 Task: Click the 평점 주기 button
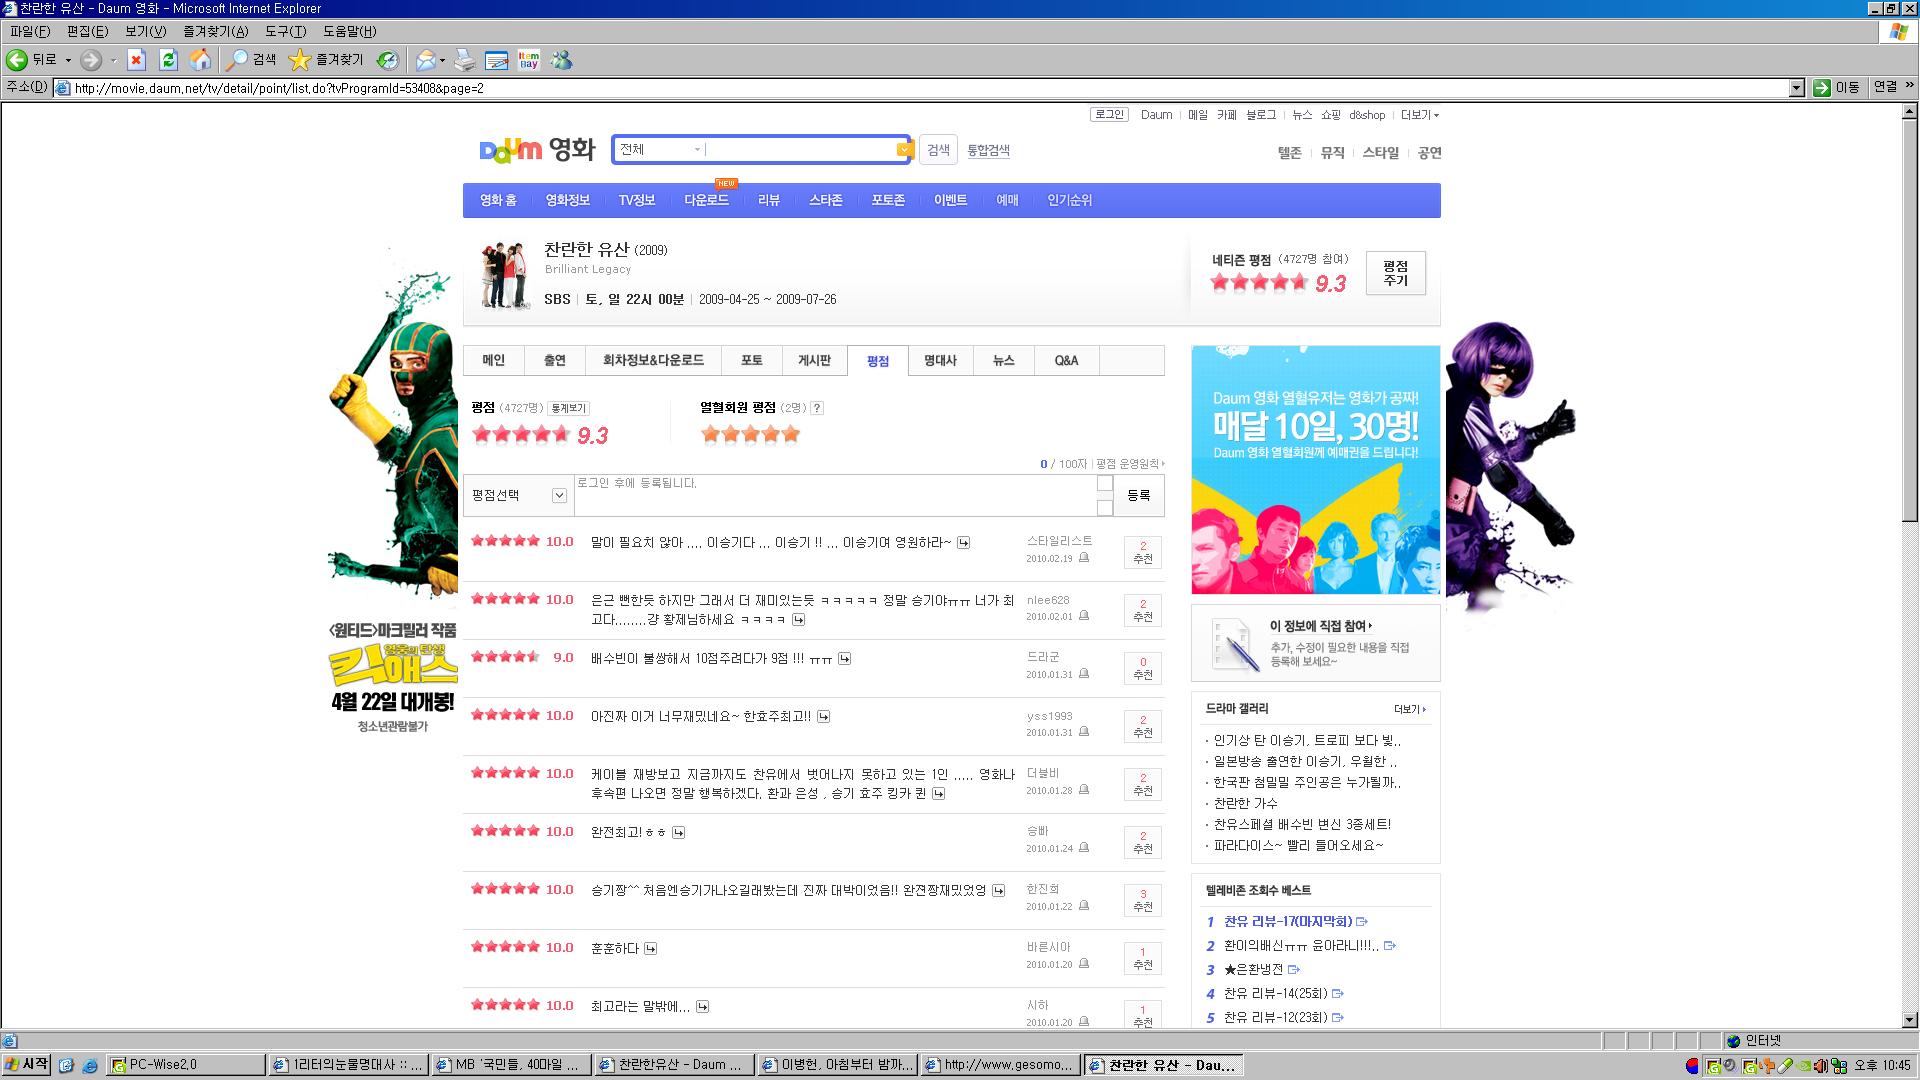click(1395, 273)
